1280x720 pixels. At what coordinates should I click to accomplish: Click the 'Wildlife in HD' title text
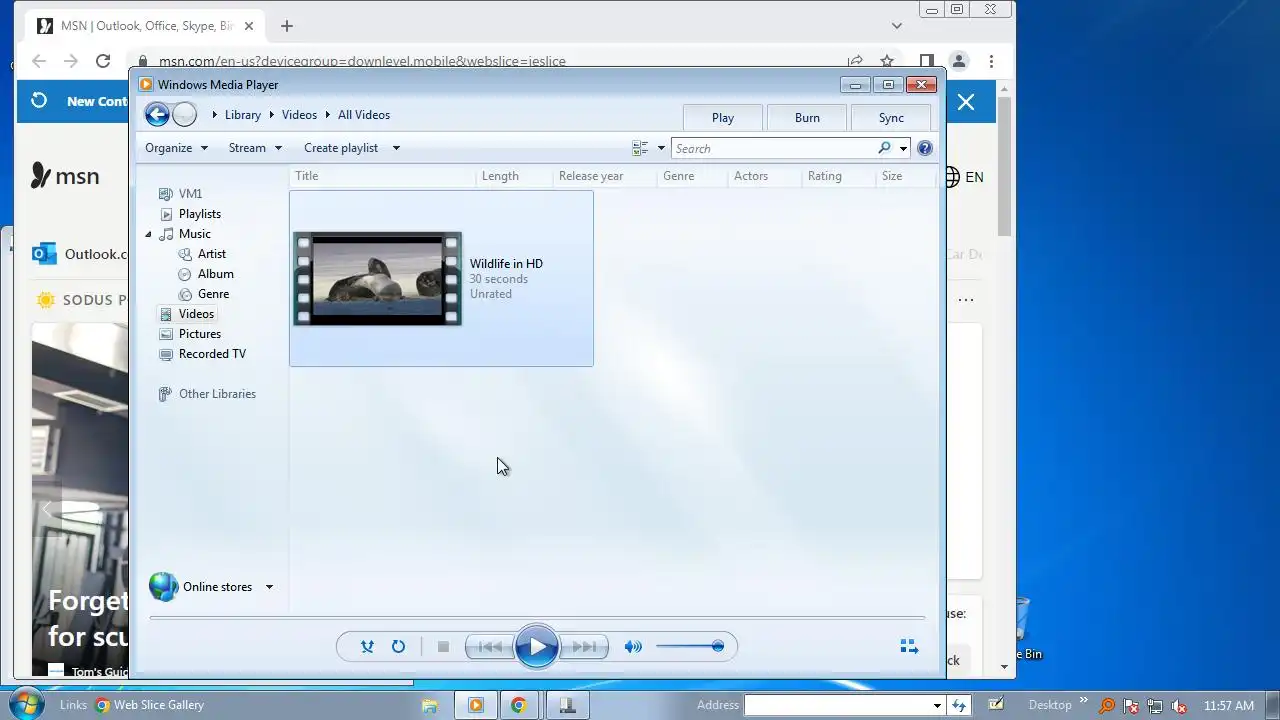click(x=506, y=264)
